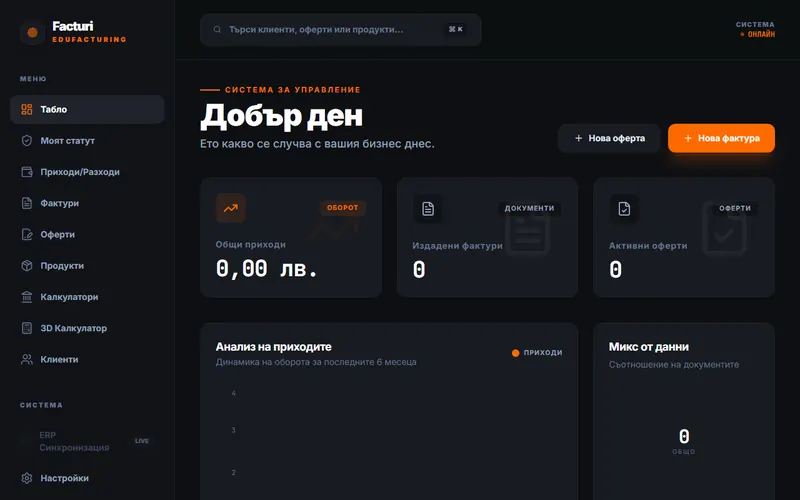Screen dimensions: 800x500
Task: Go to Клиенти in sidebar
Action: [x=87, y=359]
